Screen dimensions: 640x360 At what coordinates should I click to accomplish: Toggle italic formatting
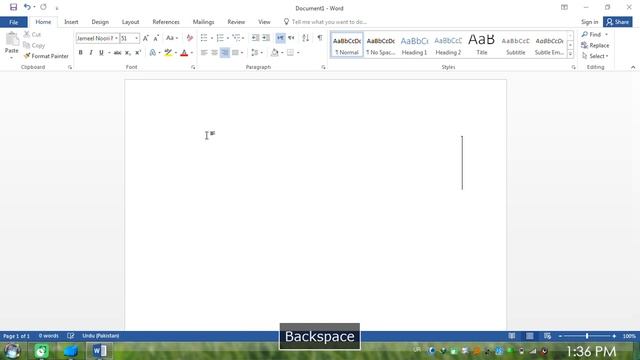click(91, 53)
